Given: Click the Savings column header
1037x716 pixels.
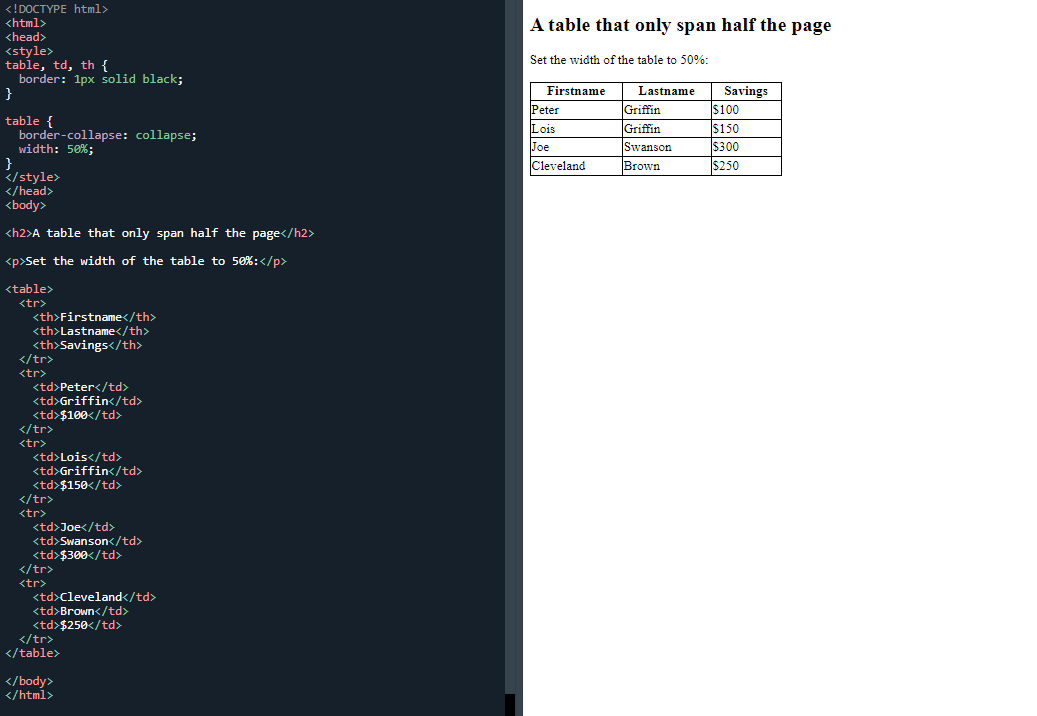Looking at the screenshot, I should tap(745, 91).
